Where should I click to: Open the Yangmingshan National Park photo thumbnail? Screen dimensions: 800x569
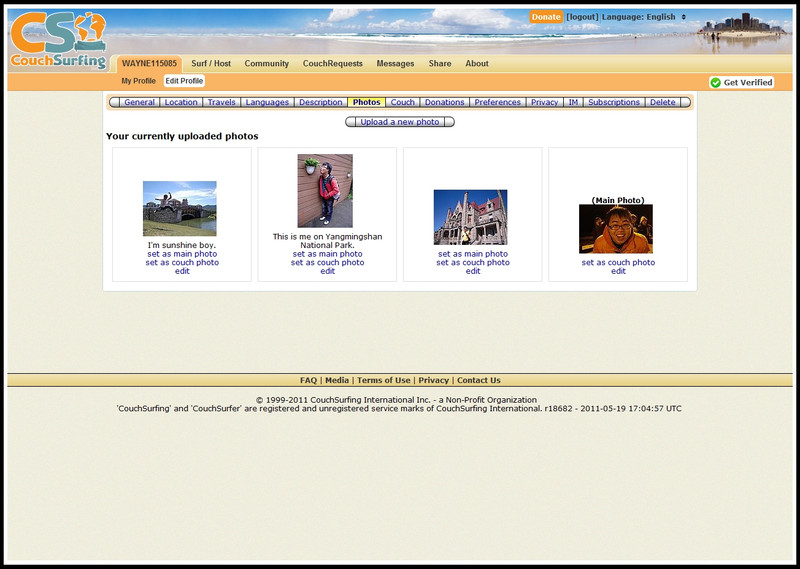pyautogui.click(x=325, y=191)
